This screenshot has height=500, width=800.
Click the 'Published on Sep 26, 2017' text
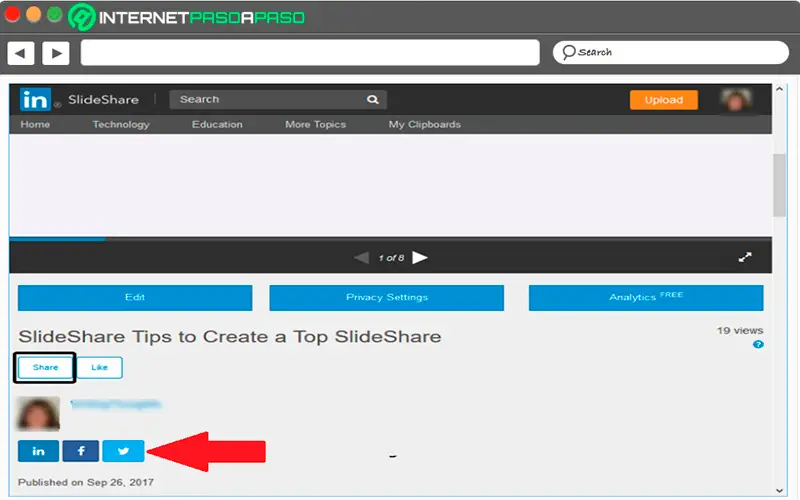86,482
